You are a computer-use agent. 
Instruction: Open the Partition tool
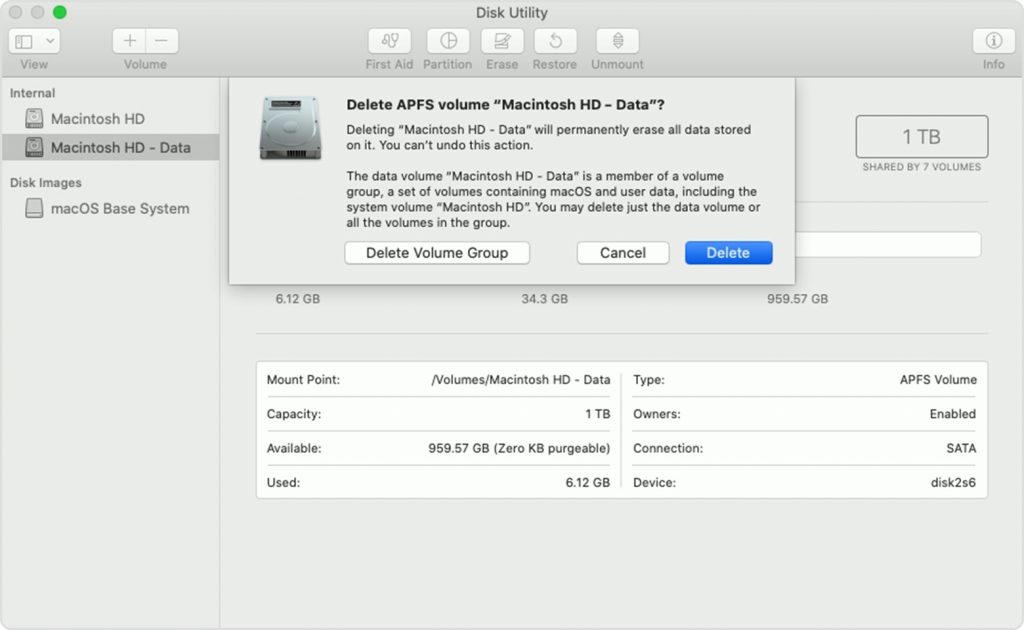(448, 41)
